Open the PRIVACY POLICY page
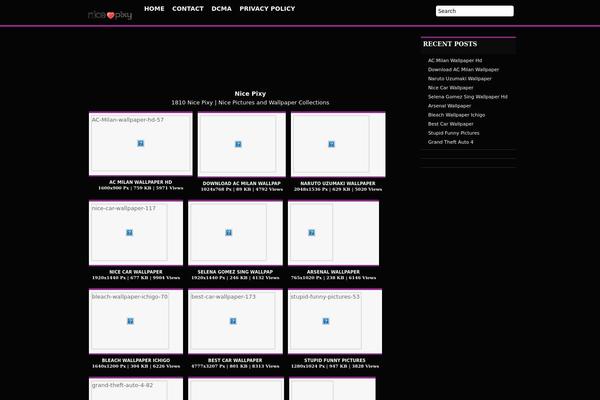 click(x=267, y=9)
